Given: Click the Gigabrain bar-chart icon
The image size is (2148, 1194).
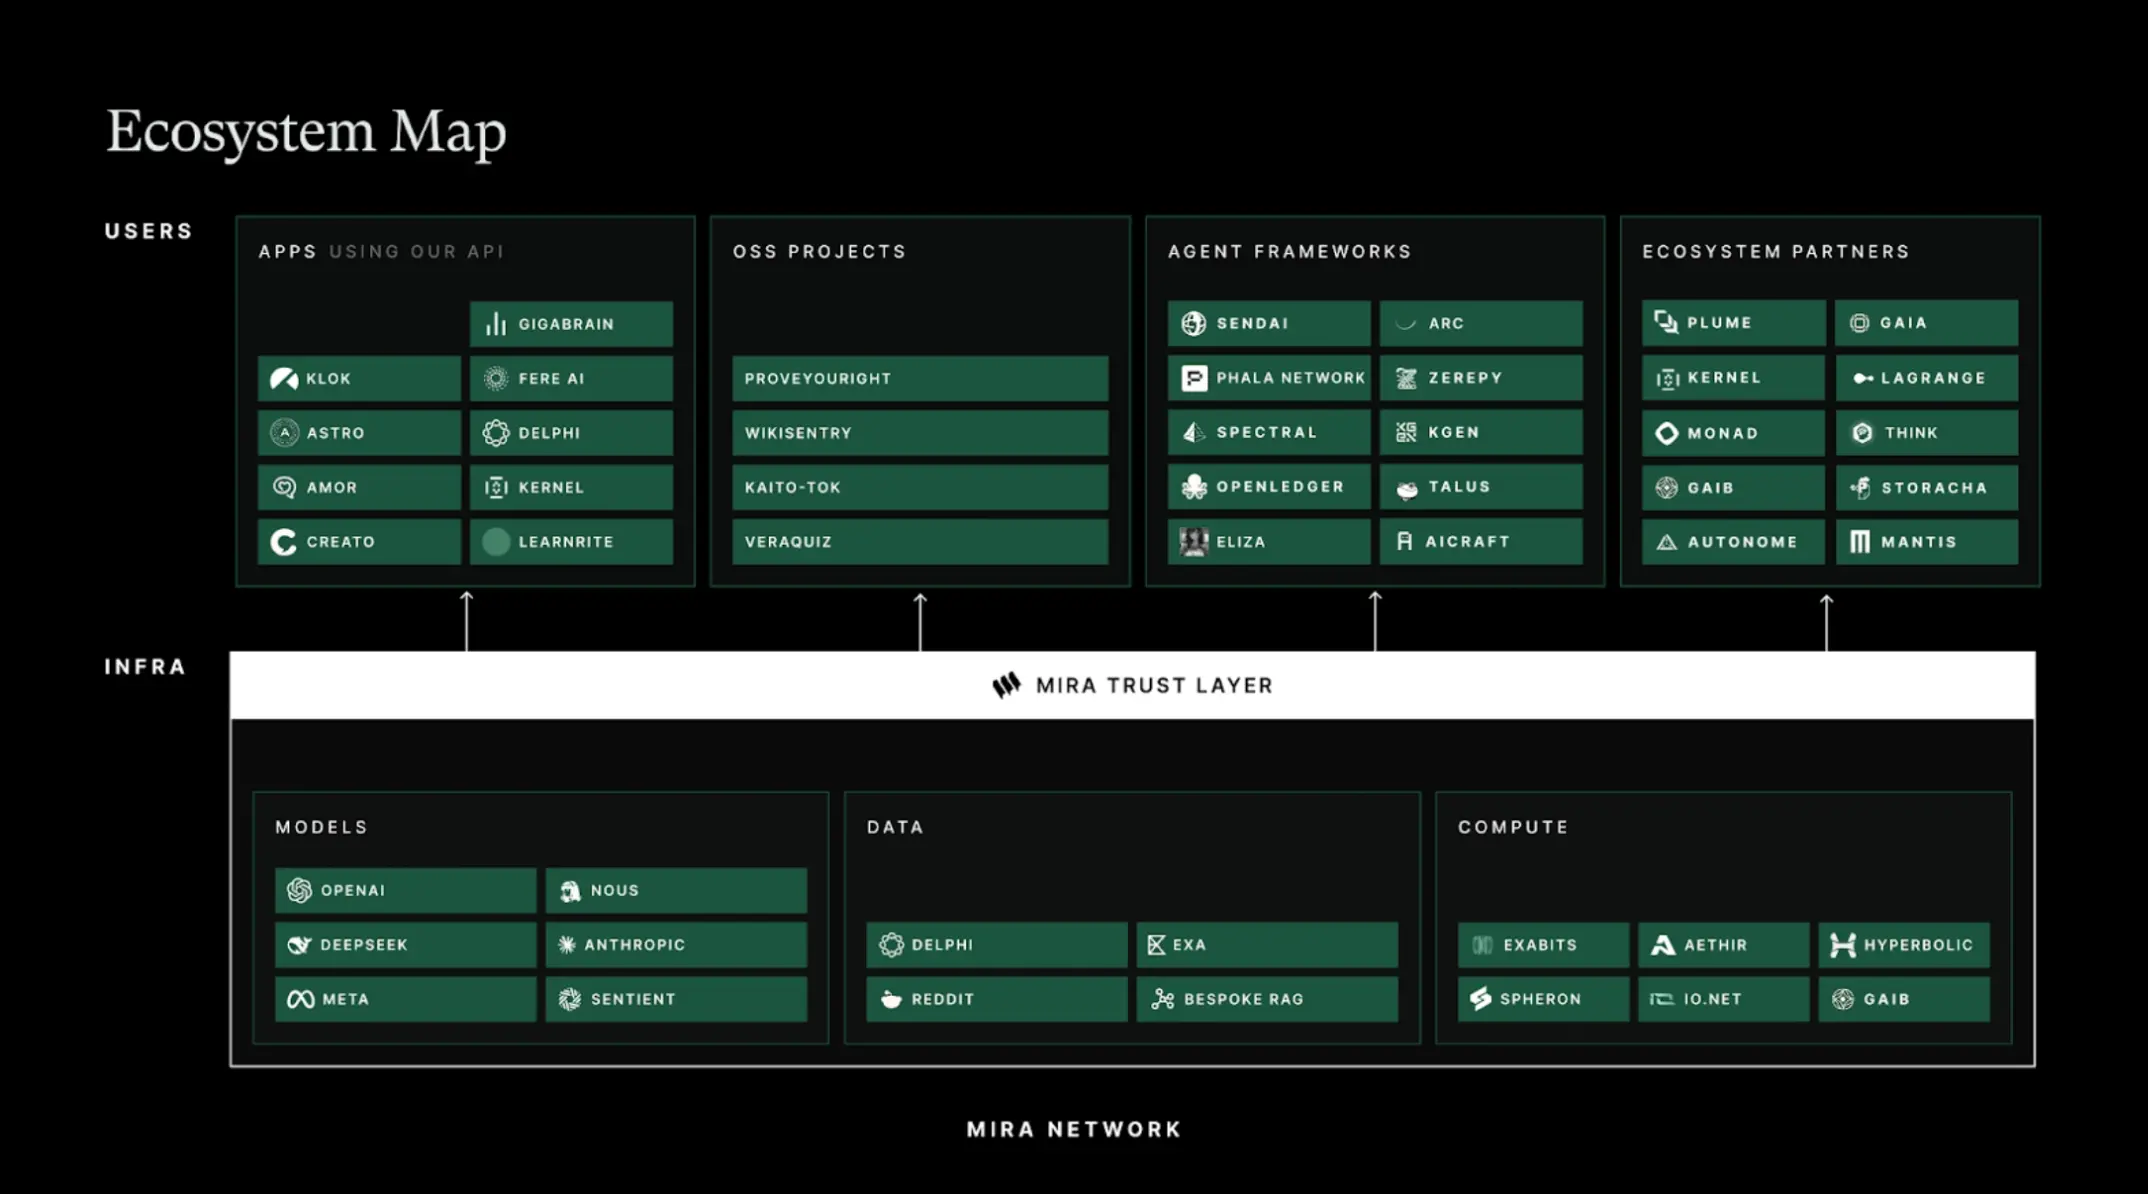Looking at the screenshot, I should [x=496, y=324].
